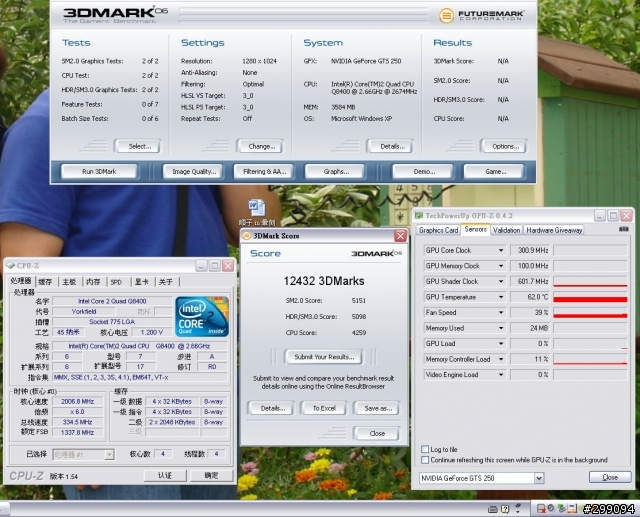The height and width of the screenshot is (517, 640).
Task: Click the Graphs button
Action: point(336,172)
